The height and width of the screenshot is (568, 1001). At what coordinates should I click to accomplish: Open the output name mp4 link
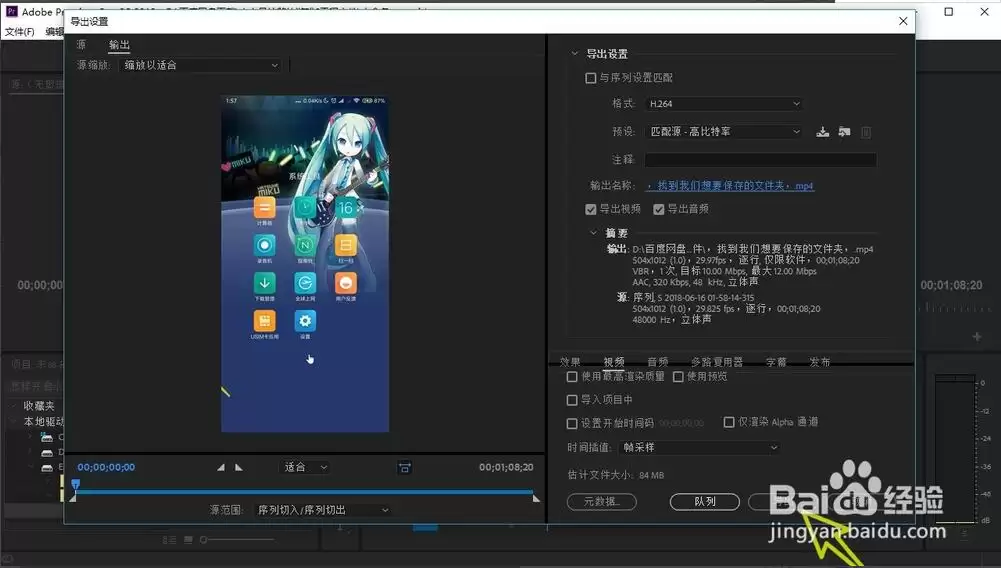point(730,186)
